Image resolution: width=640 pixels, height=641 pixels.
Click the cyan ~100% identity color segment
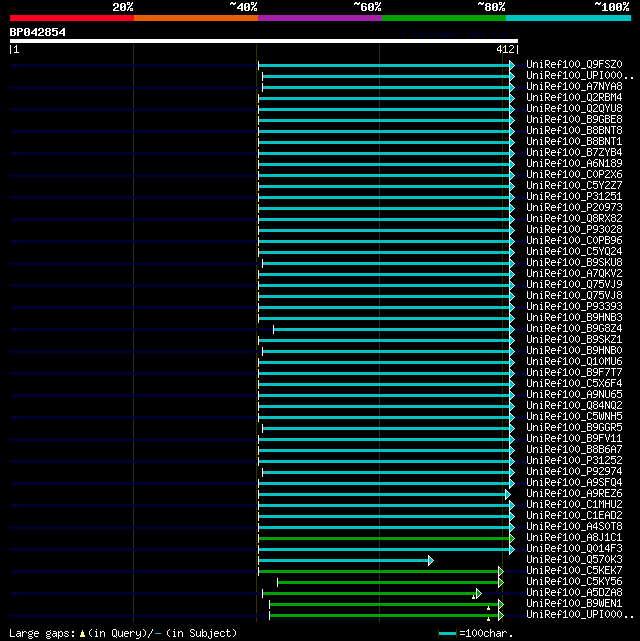(x=568, y=18)
